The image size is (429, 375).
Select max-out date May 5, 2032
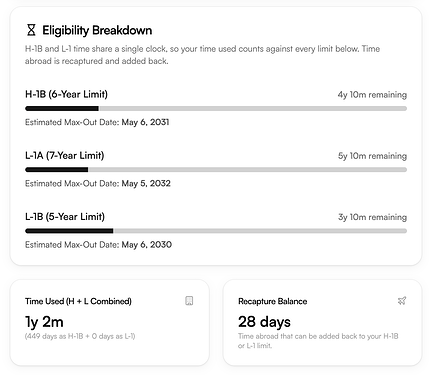click(x=146, y=184)
